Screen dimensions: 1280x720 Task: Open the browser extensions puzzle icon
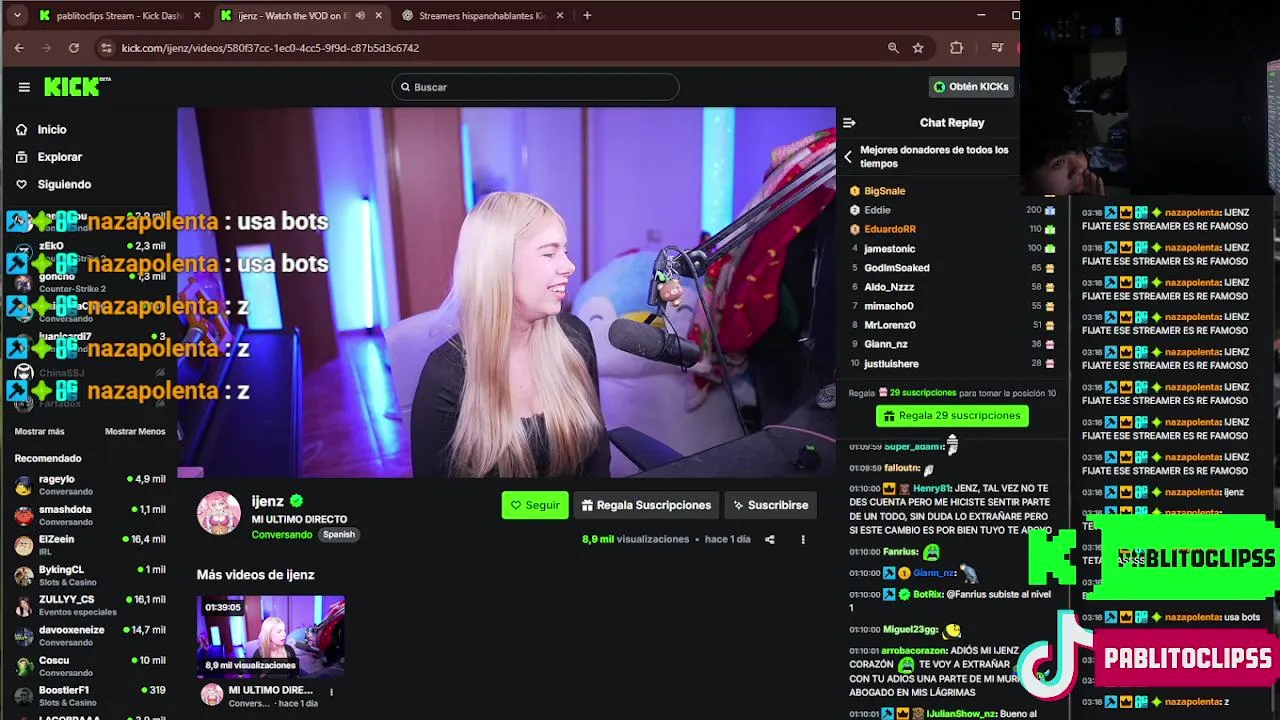pyautogui.click(x=956, y=47)
